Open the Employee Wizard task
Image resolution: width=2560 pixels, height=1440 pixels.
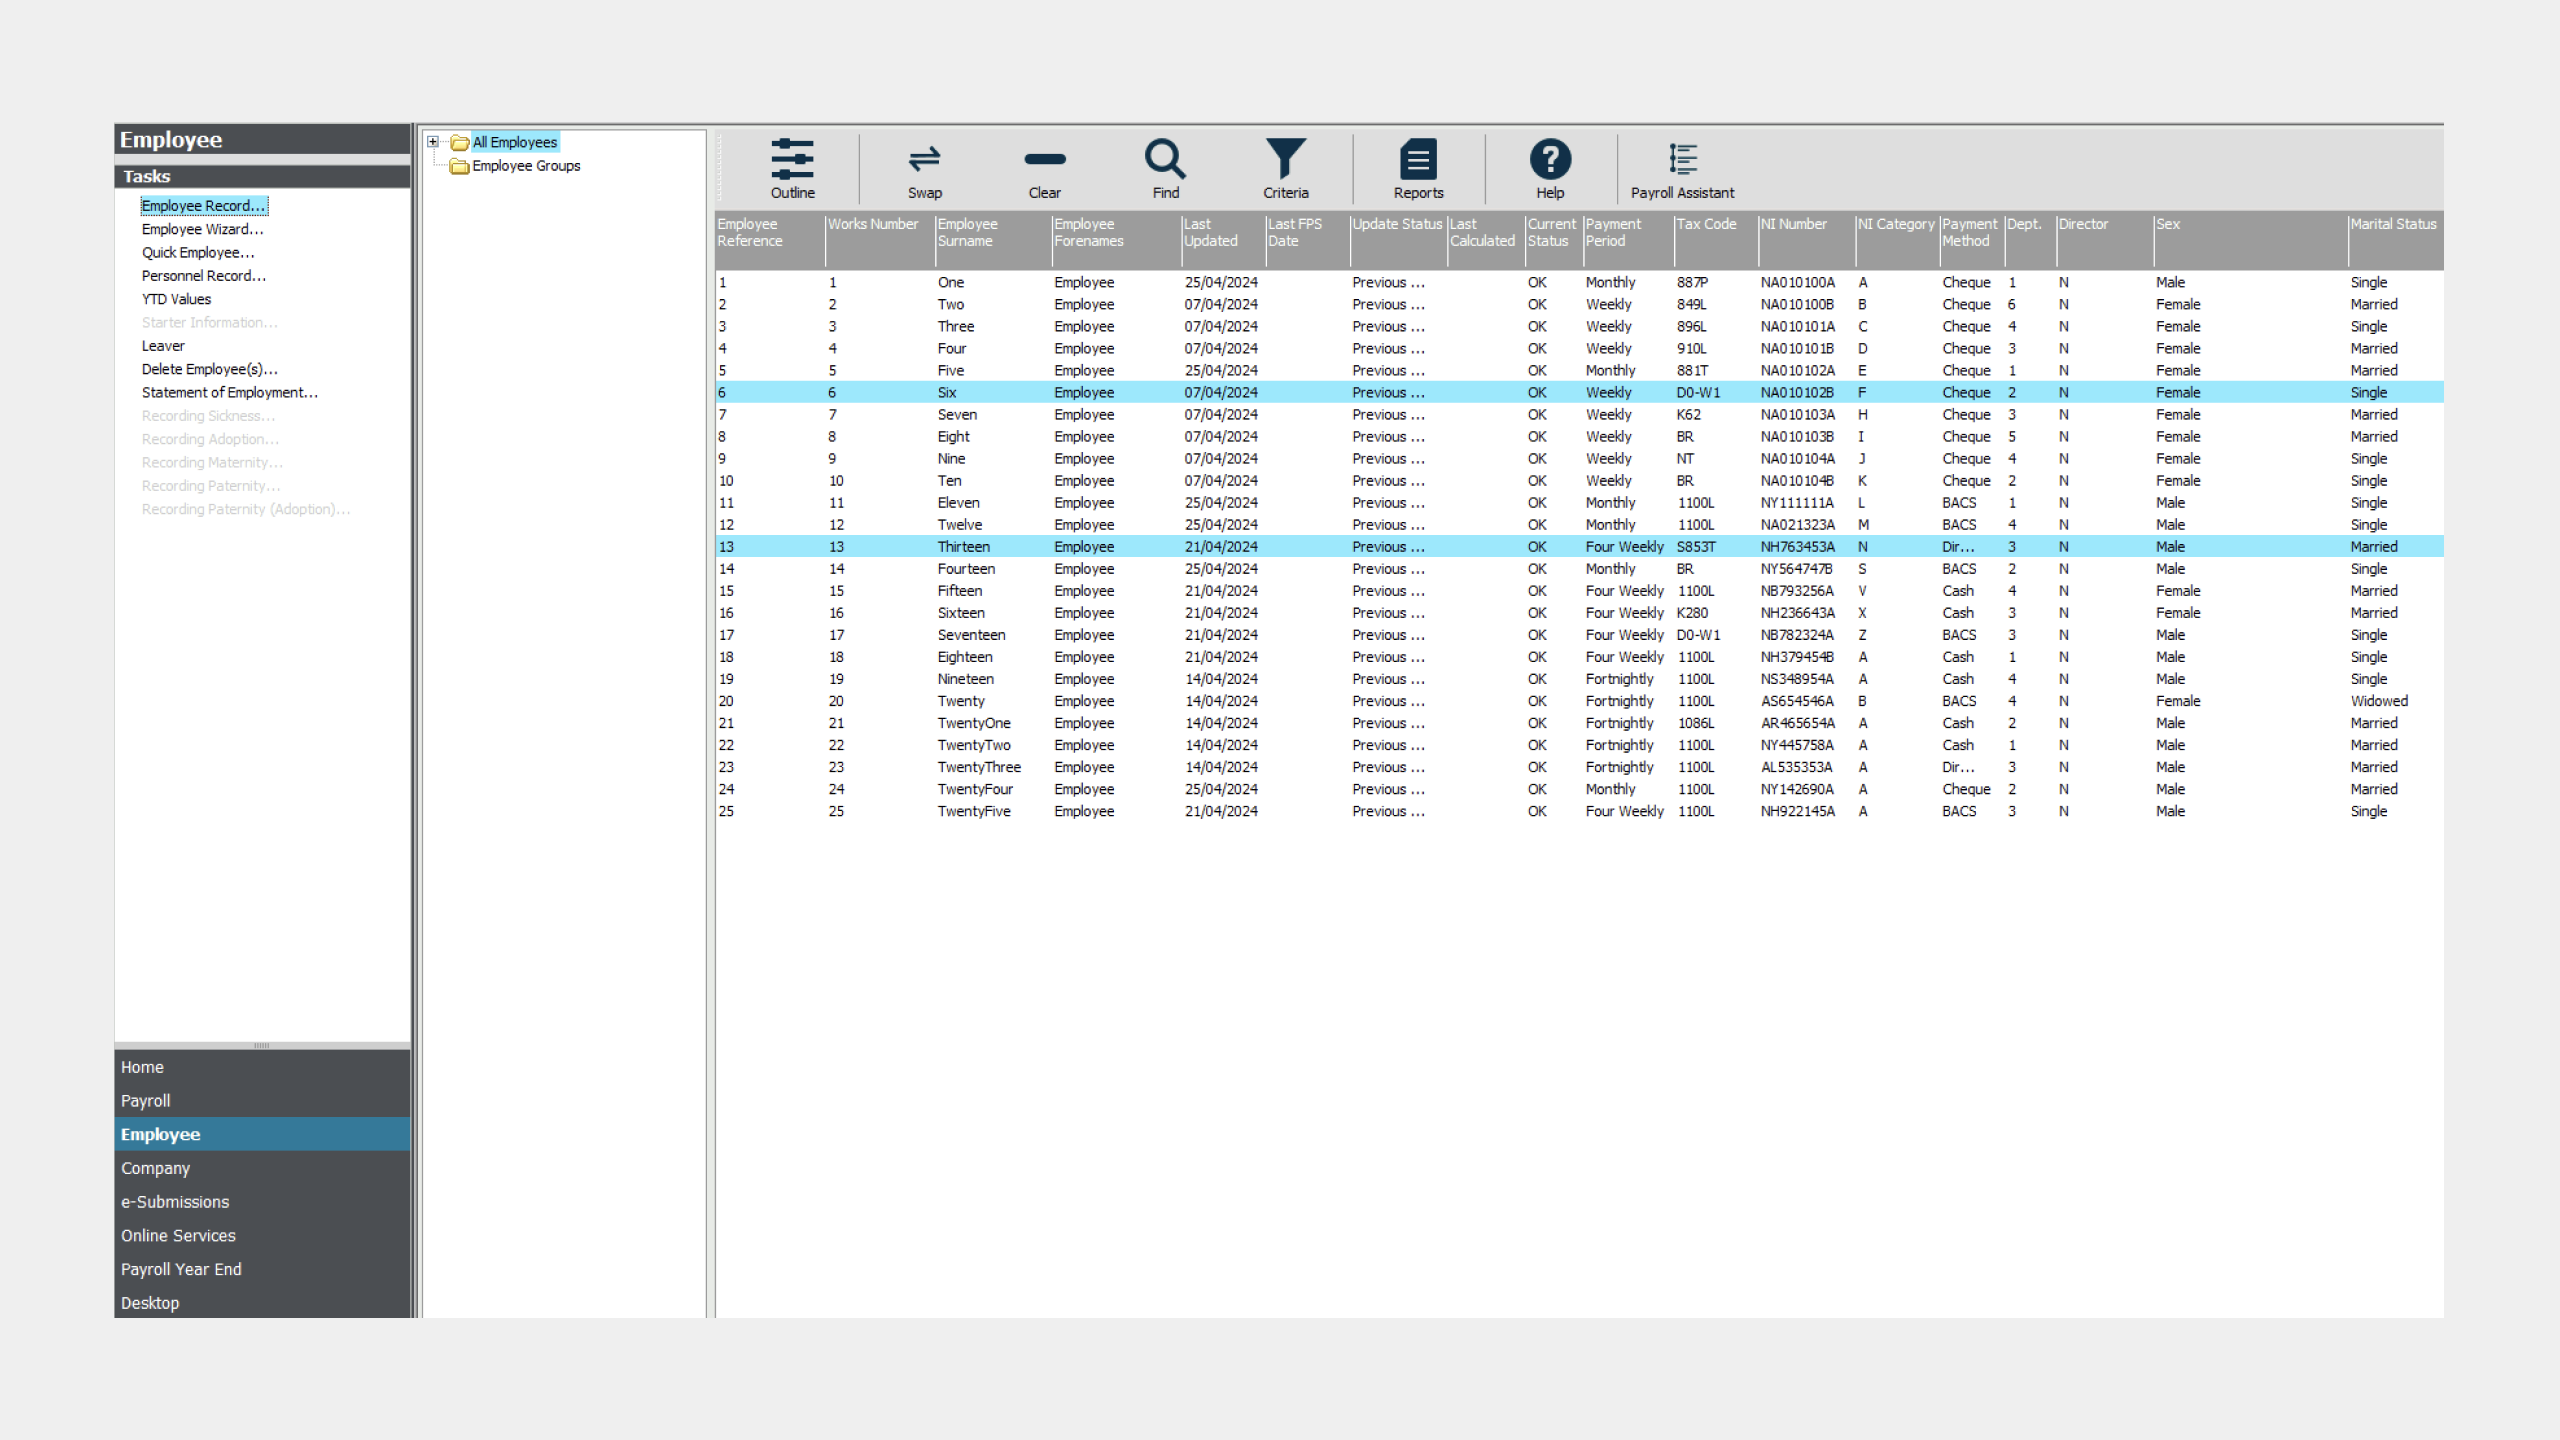point(202,229)
